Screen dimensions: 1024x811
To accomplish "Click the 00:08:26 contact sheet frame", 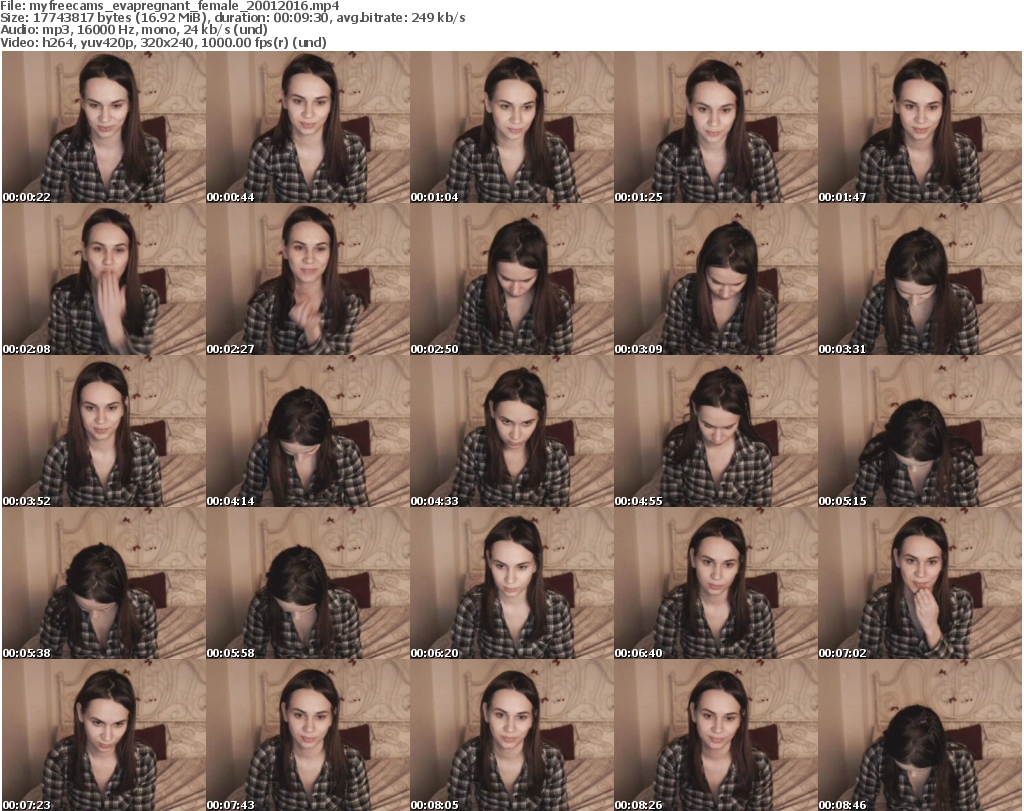I will 716,735.
